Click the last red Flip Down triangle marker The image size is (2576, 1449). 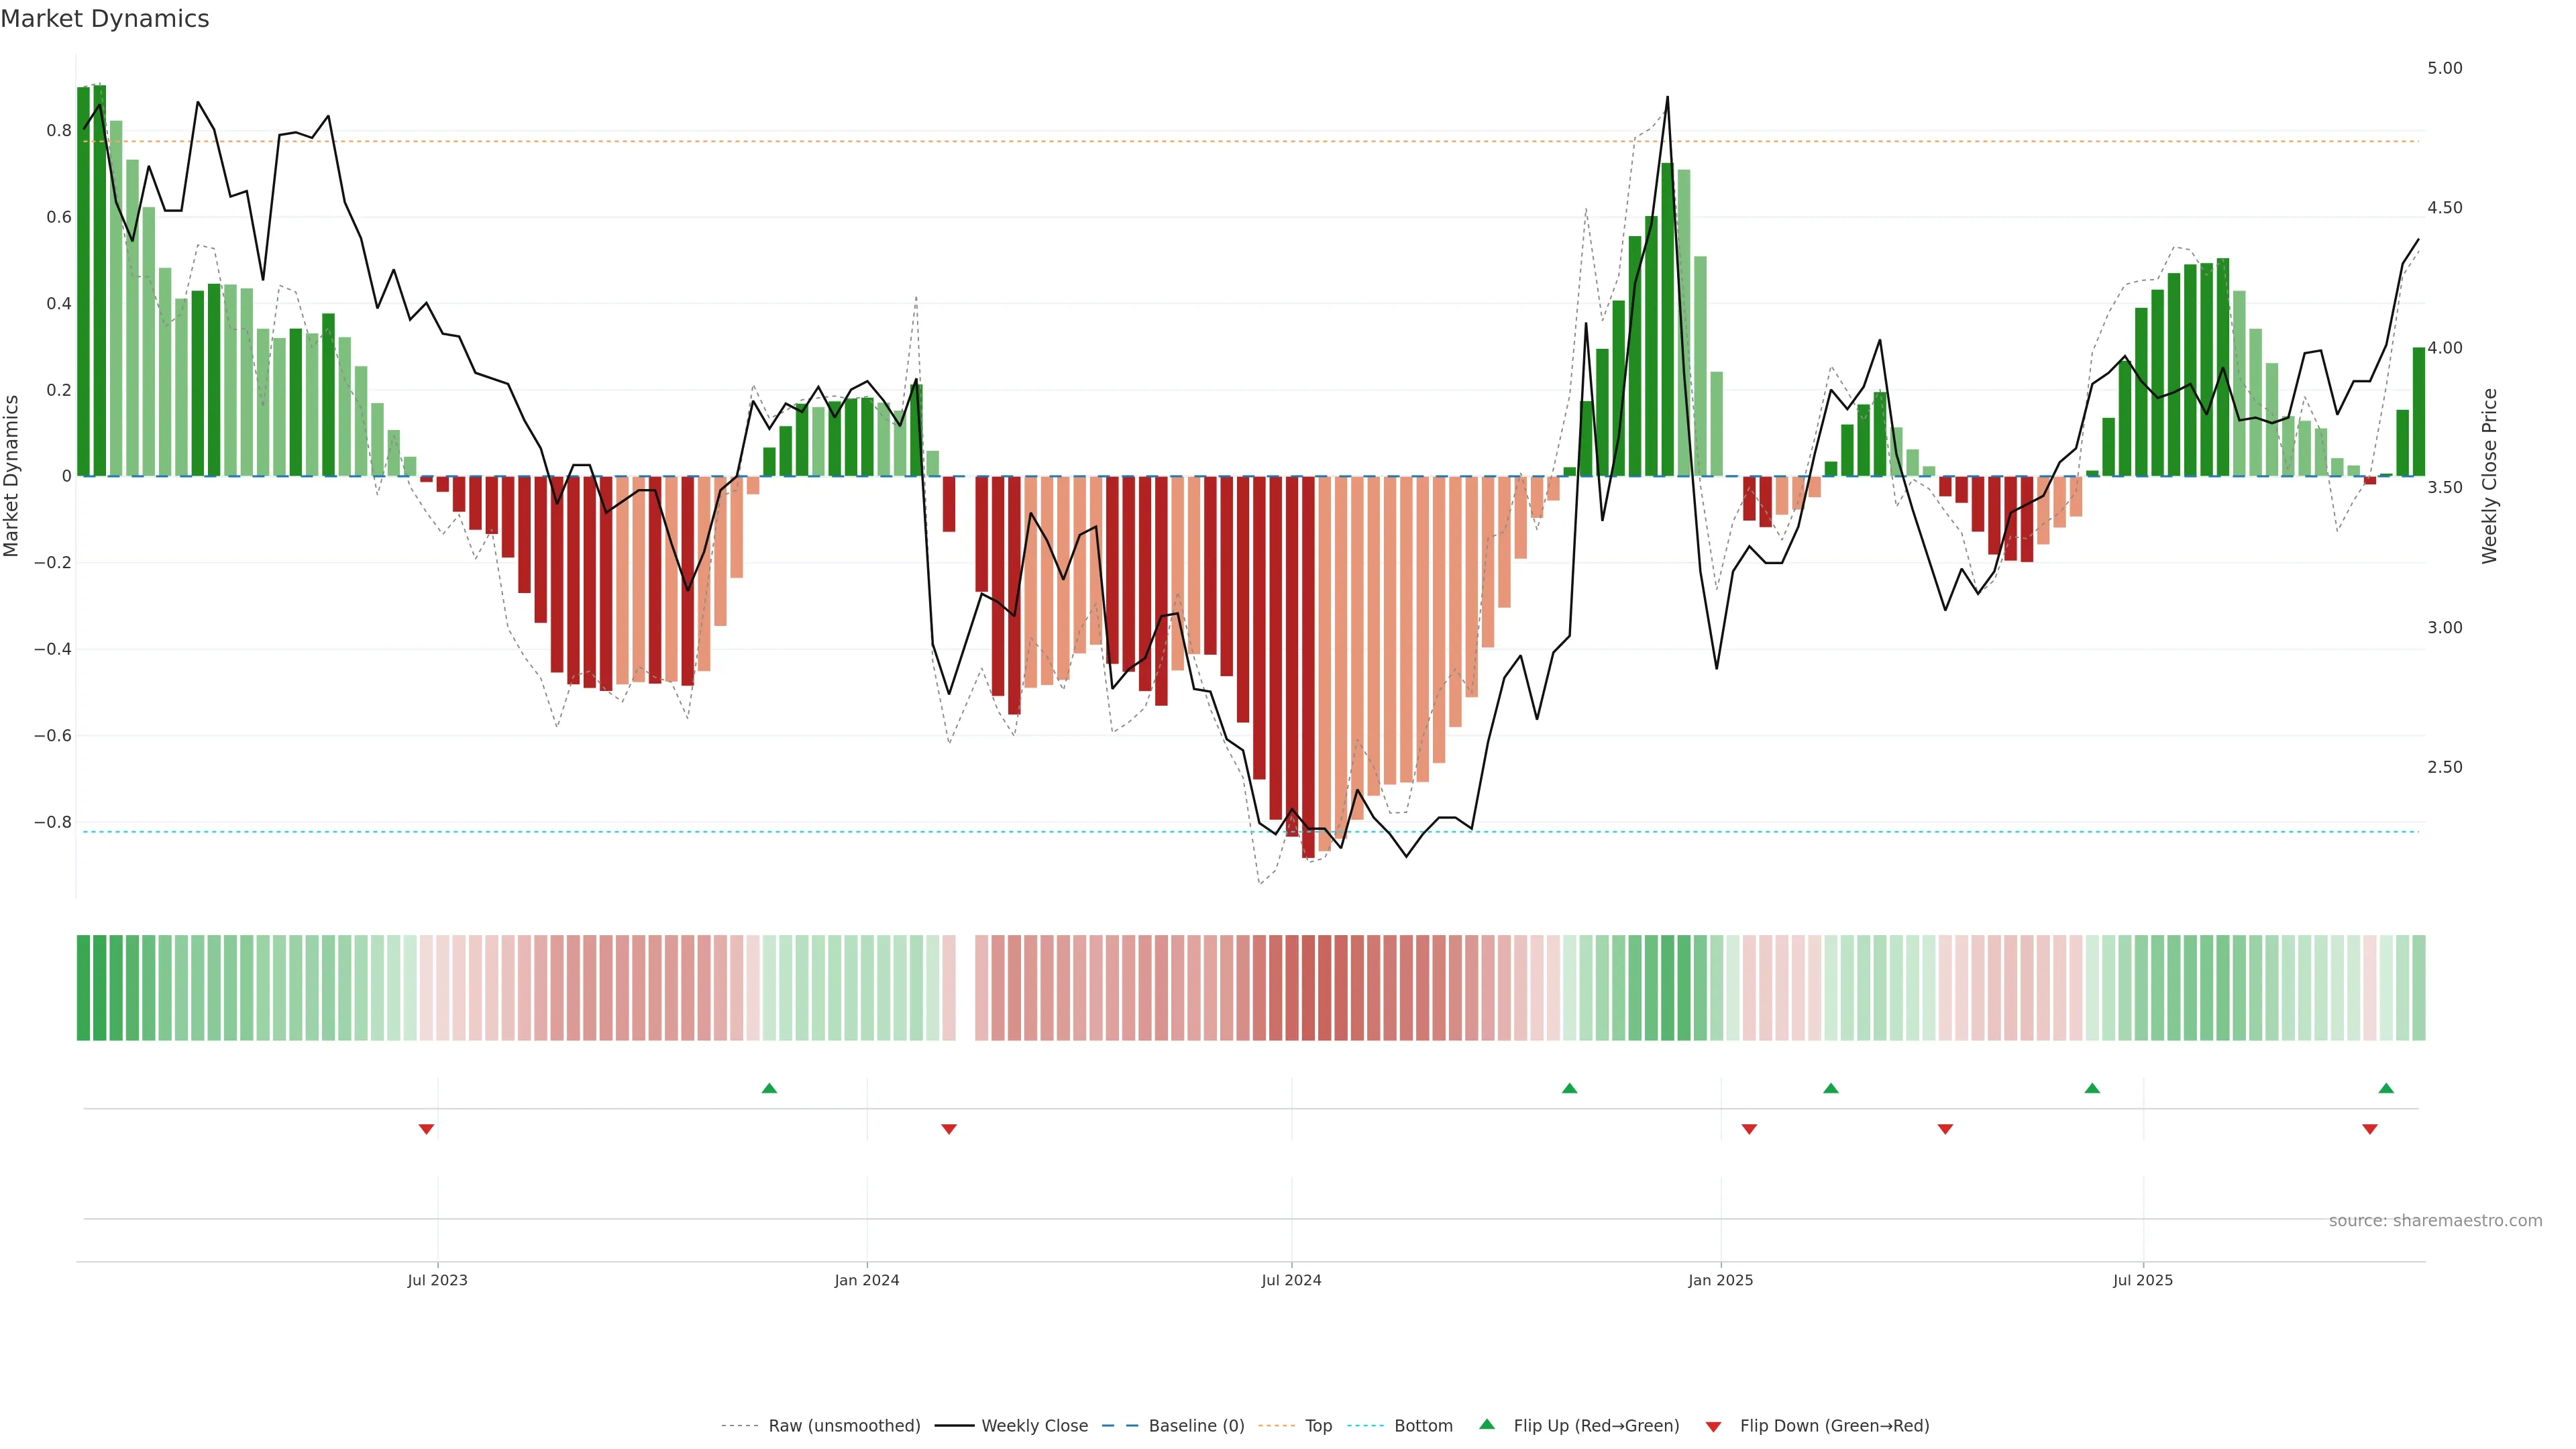point(2369,1129)
